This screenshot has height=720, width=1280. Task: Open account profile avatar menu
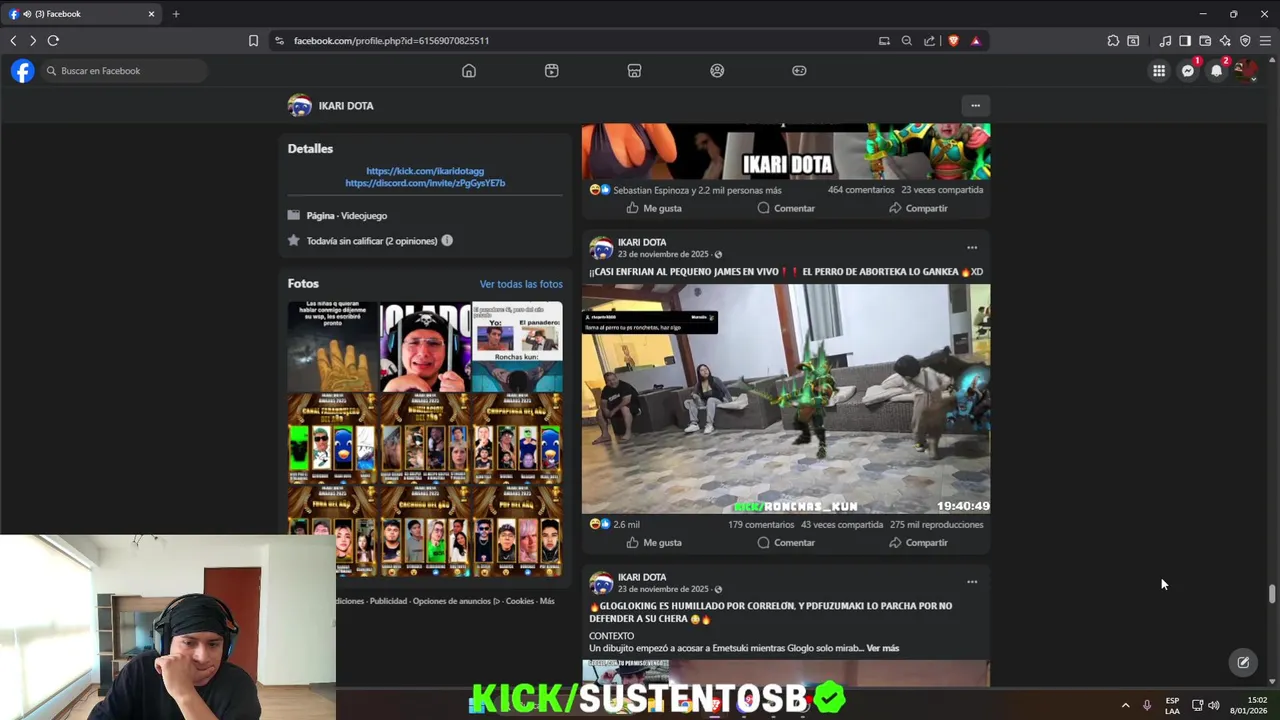[1245, 71]
